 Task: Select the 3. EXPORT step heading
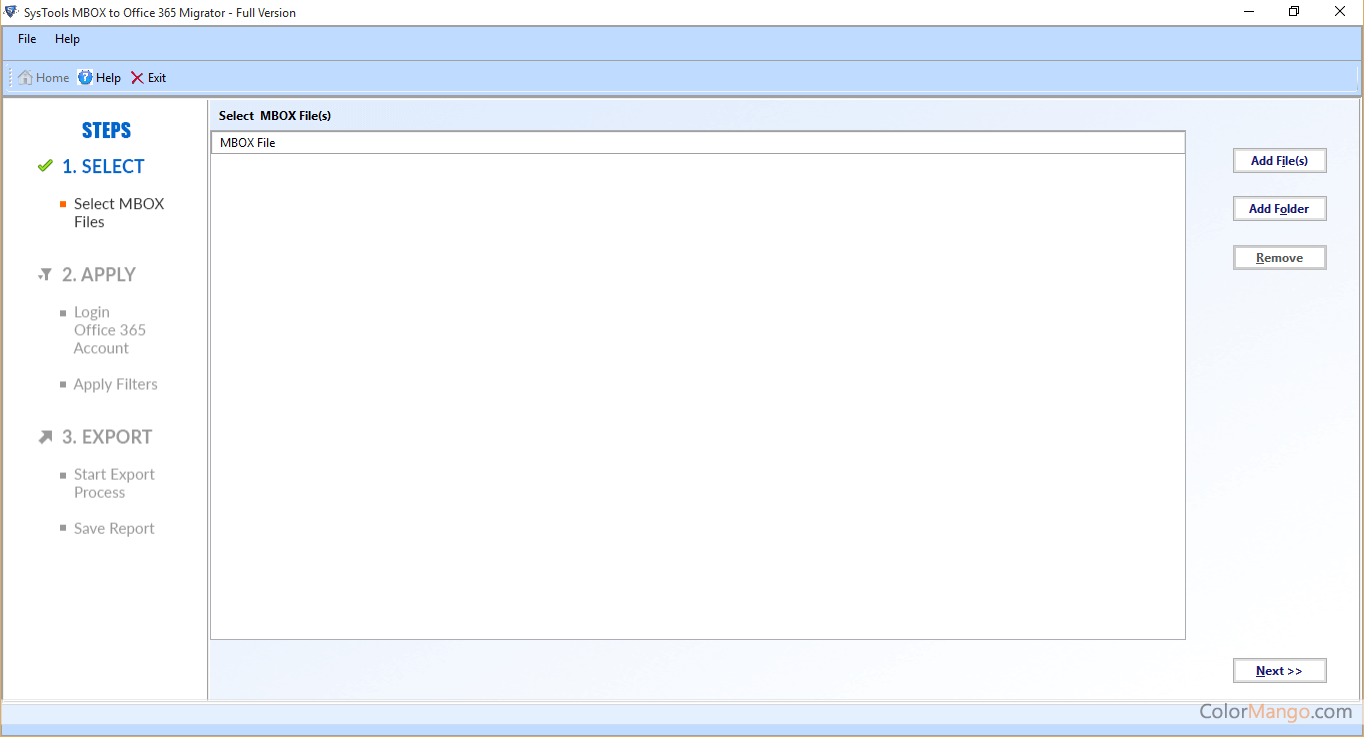[107, 437]
